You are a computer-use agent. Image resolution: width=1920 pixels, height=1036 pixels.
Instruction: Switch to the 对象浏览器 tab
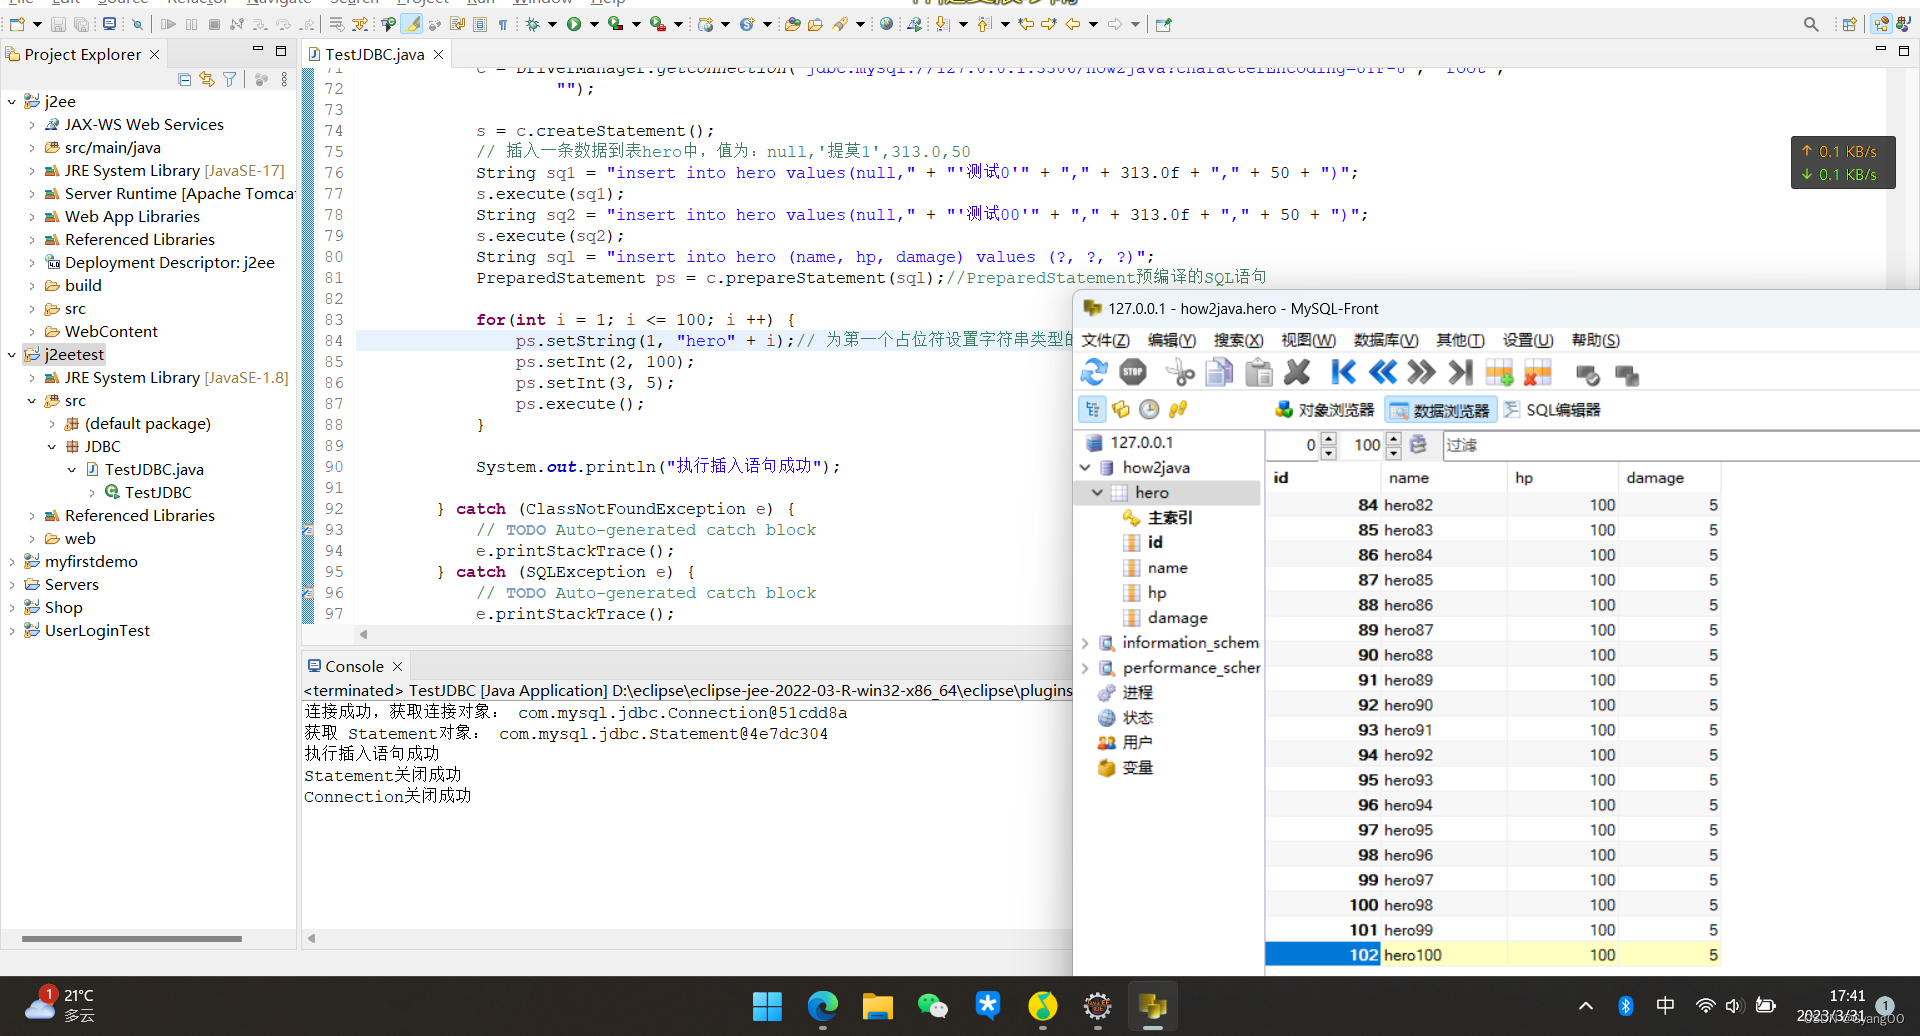pyautogui.click(x=1325, y=410)
